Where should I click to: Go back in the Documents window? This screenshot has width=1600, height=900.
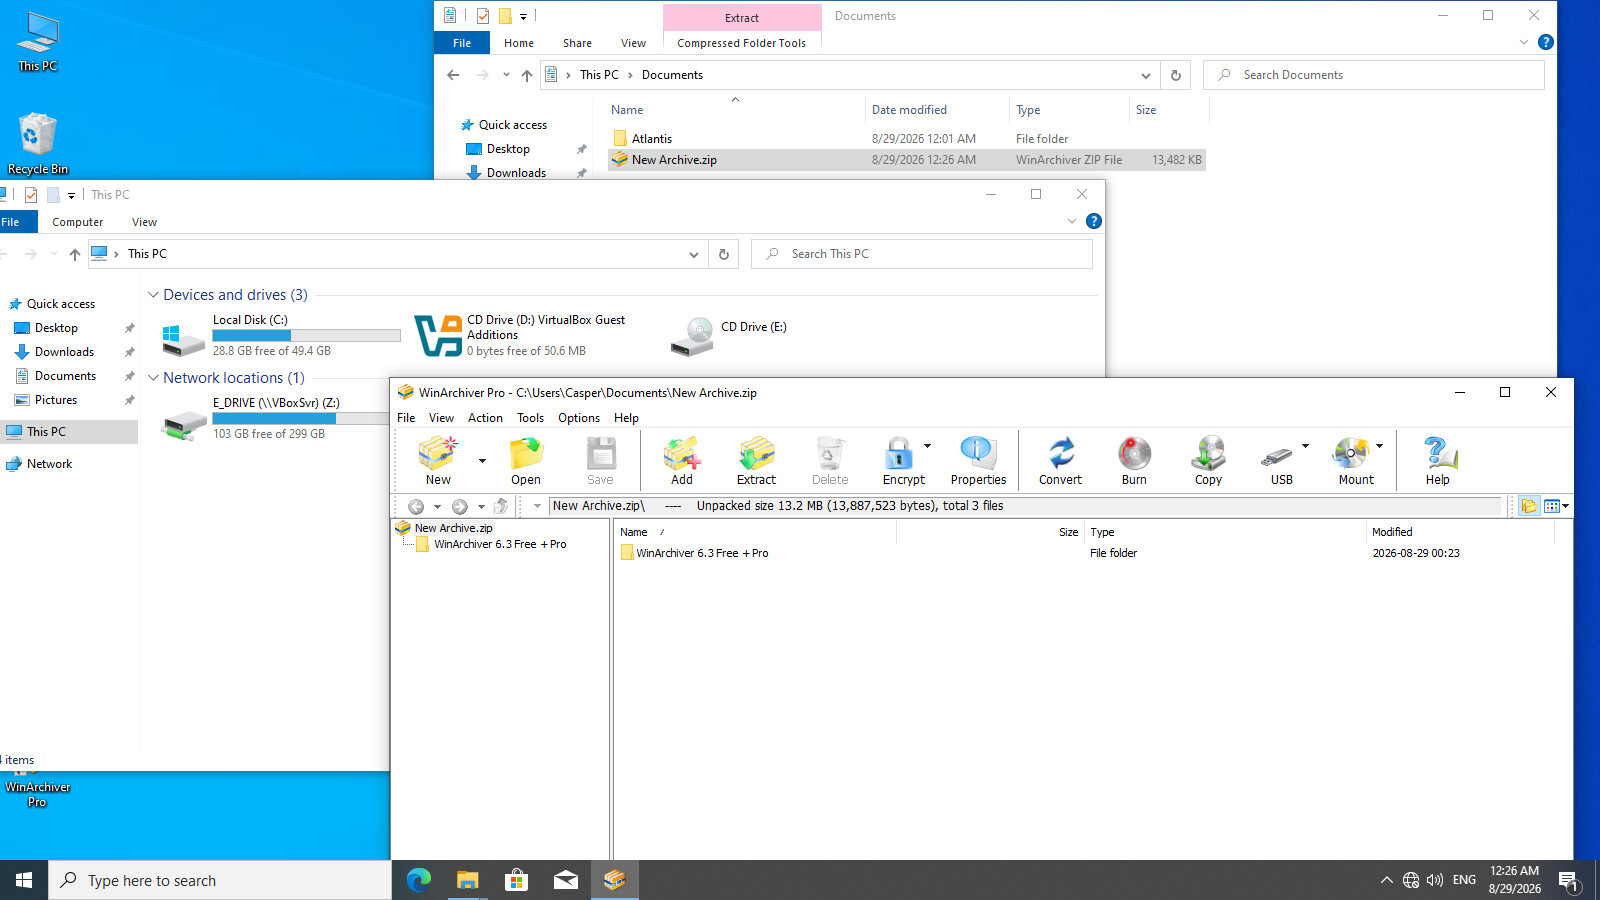pos(453,75)
